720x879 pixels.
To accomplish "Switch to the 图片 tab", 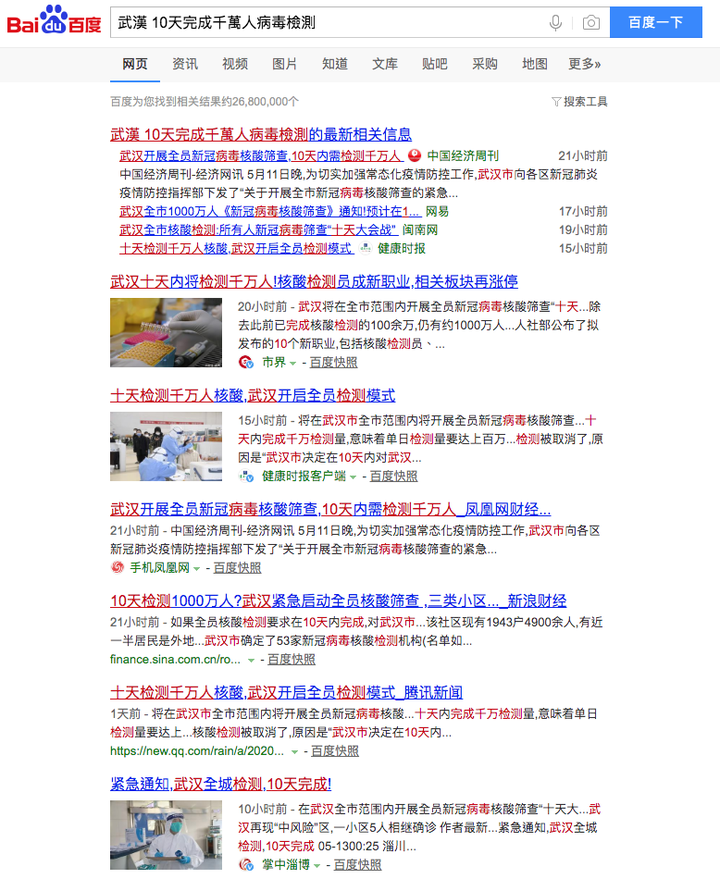I will point(285,64).
